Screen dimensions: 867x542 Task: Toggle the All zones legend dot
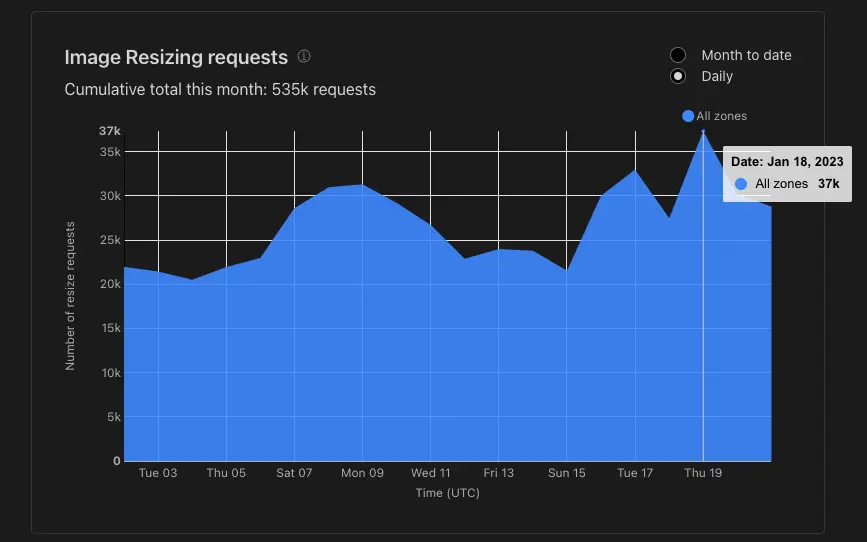tap(688, 116)
